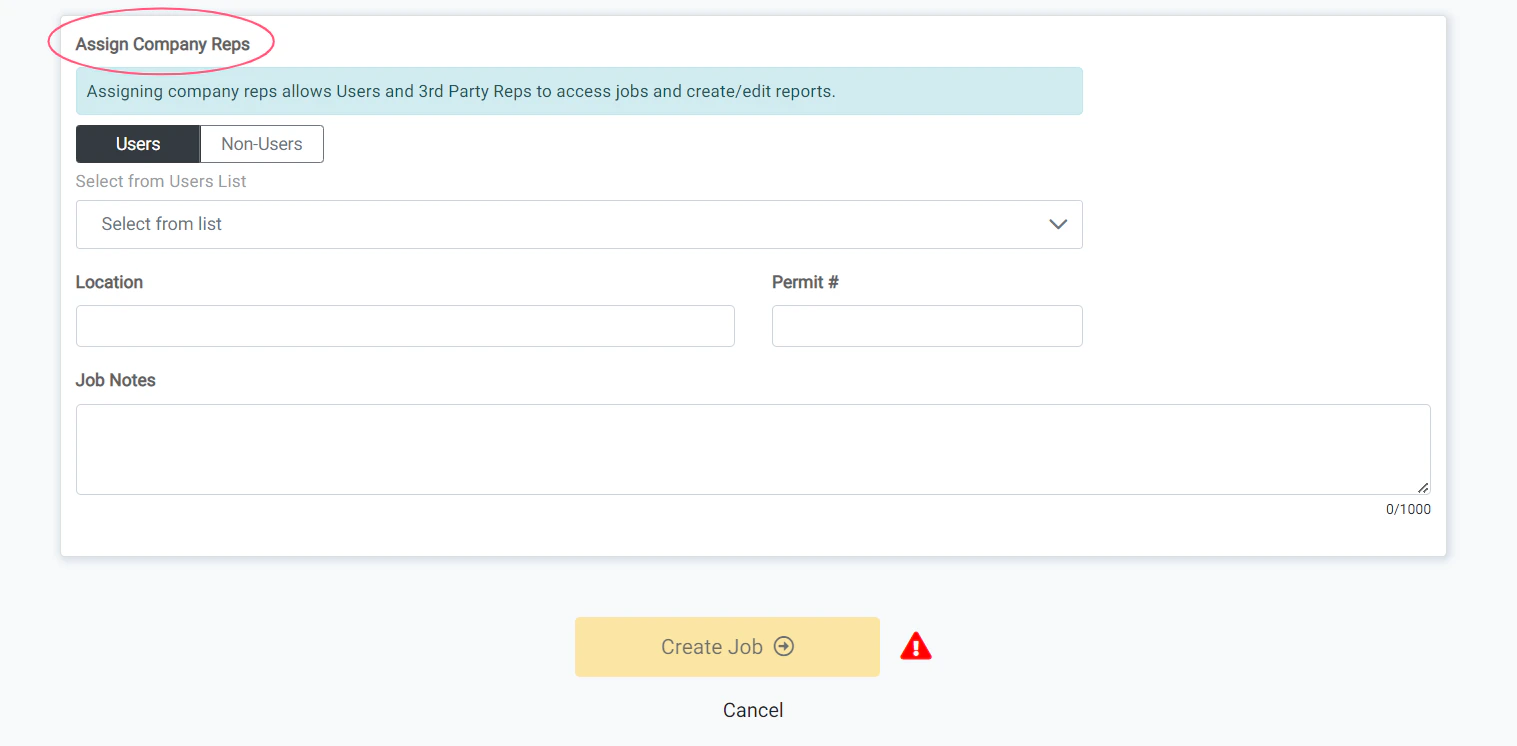Click inside the Location field
This screenshot has width=1517, height=746.
404,325
